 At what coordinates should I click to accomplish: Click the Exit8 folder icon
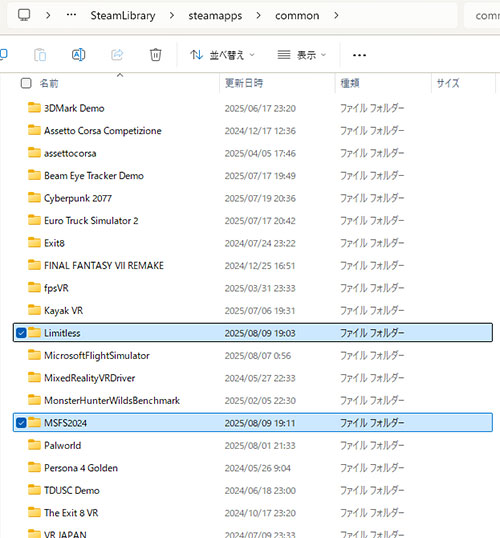34,243
